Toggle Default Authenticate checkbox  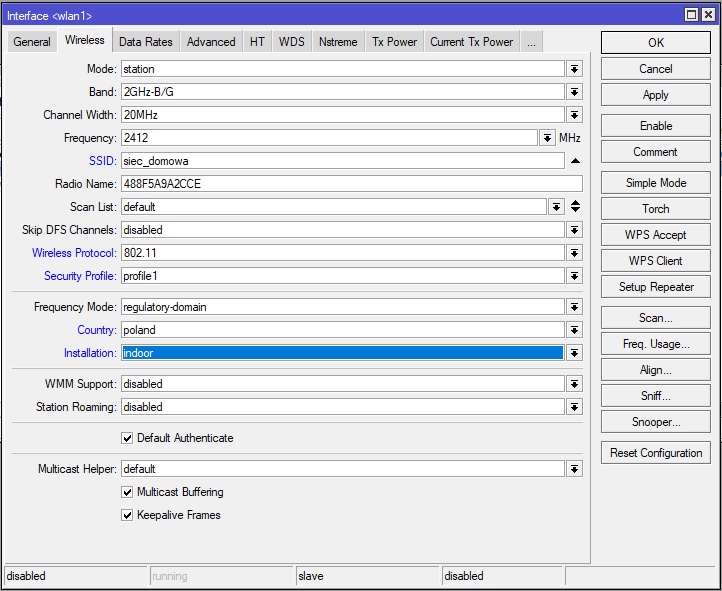point(127,438)
